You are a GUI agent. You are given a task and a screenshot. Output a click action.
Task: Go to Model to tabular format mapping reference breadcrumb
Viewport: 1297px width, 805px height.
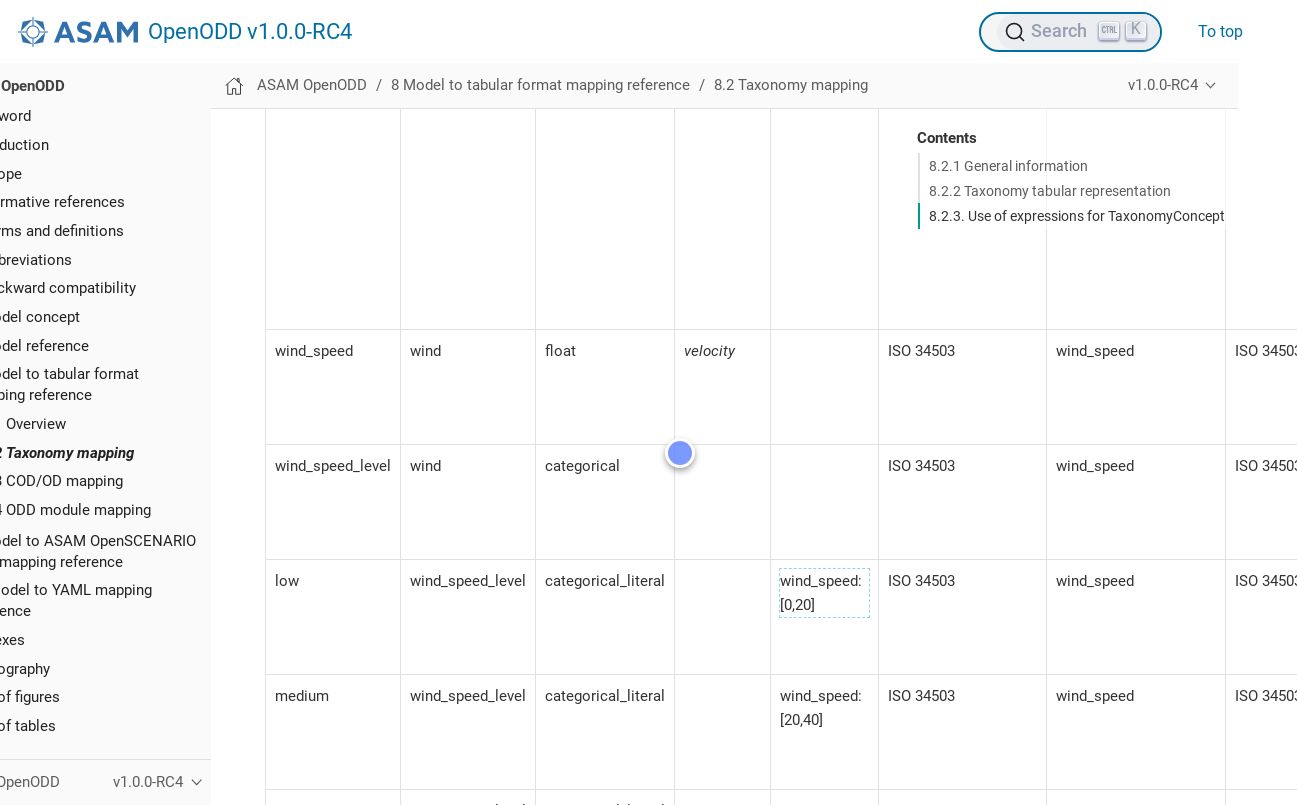click(540, 86)
